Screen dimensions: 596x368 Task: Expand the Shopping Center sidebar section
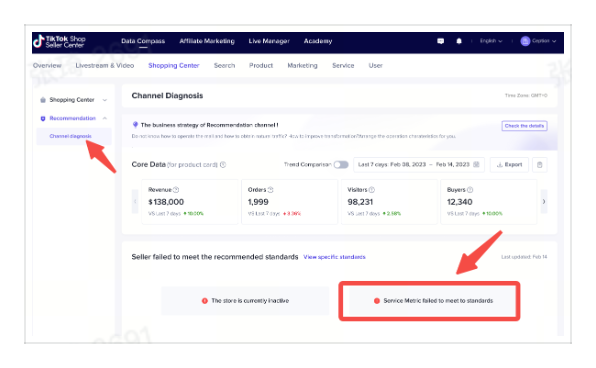tap(105, 100)
